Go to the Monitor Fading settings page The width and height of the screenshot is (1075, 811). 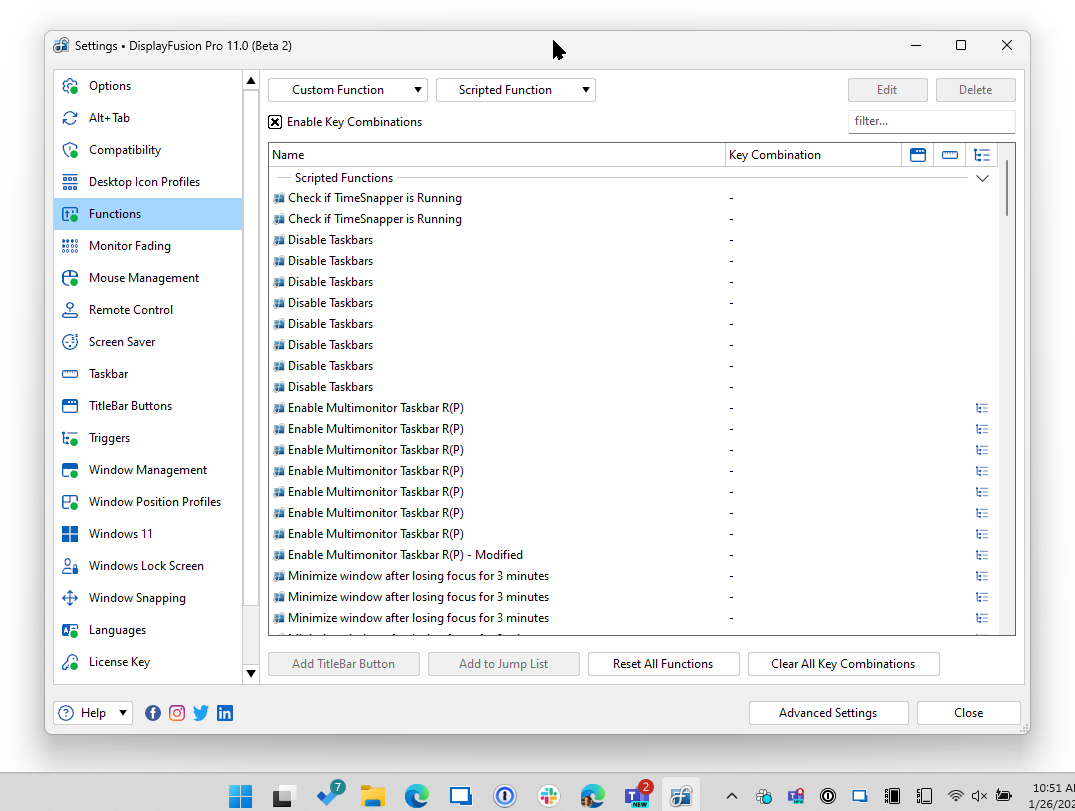pyautogui.click(x=129, y=246)
